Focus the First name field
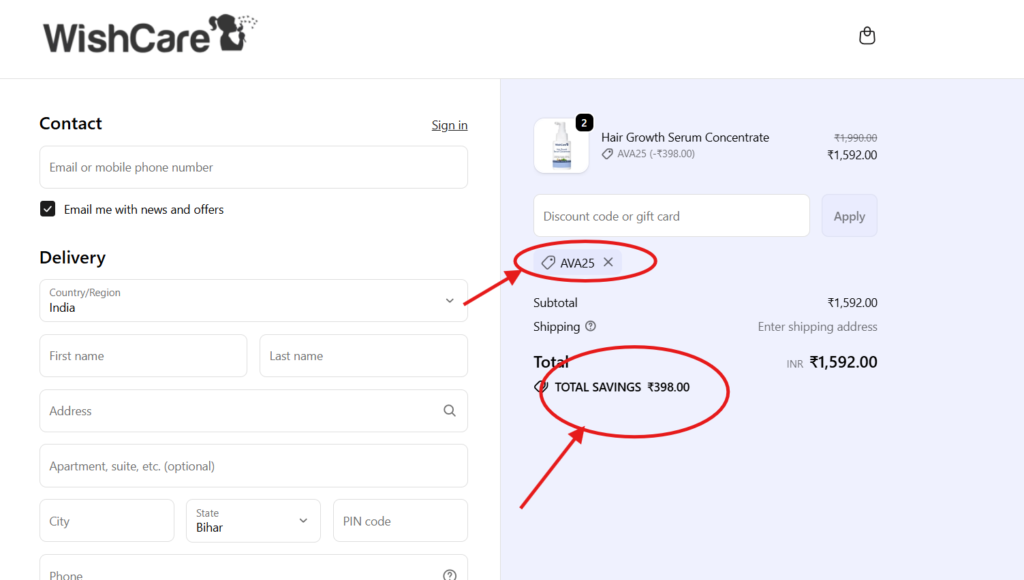Image resolution: width=1024 pixels, height=580 pixels. pos(143,355)
